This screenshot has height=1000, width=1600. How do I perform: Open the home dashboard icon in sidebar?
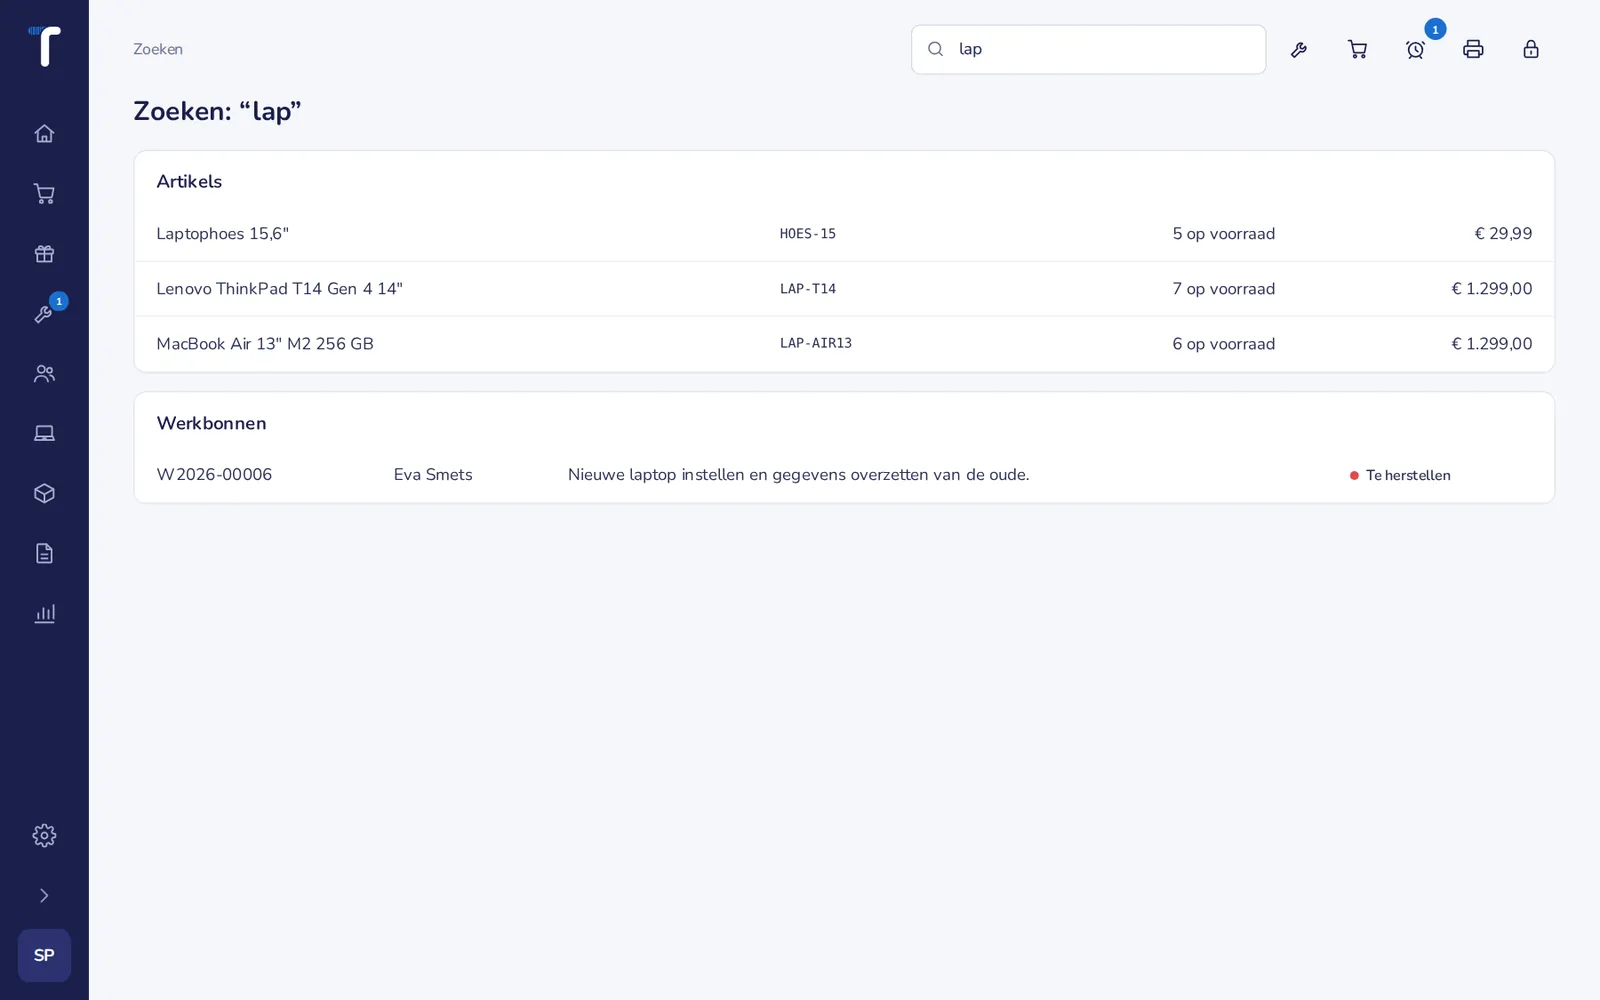(44, 134)
